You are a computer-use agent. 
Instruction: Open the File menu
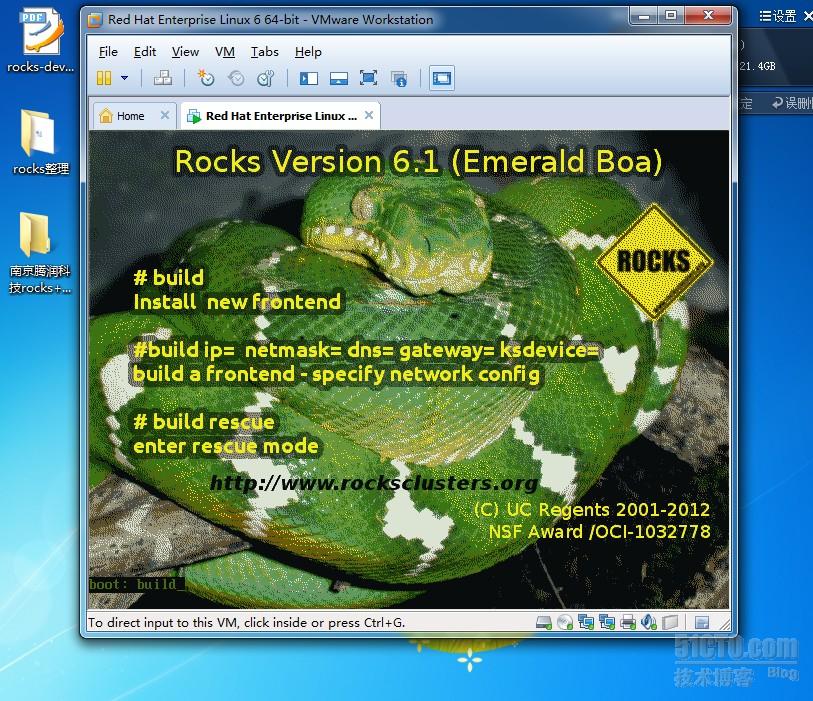[x=108, y=52]
